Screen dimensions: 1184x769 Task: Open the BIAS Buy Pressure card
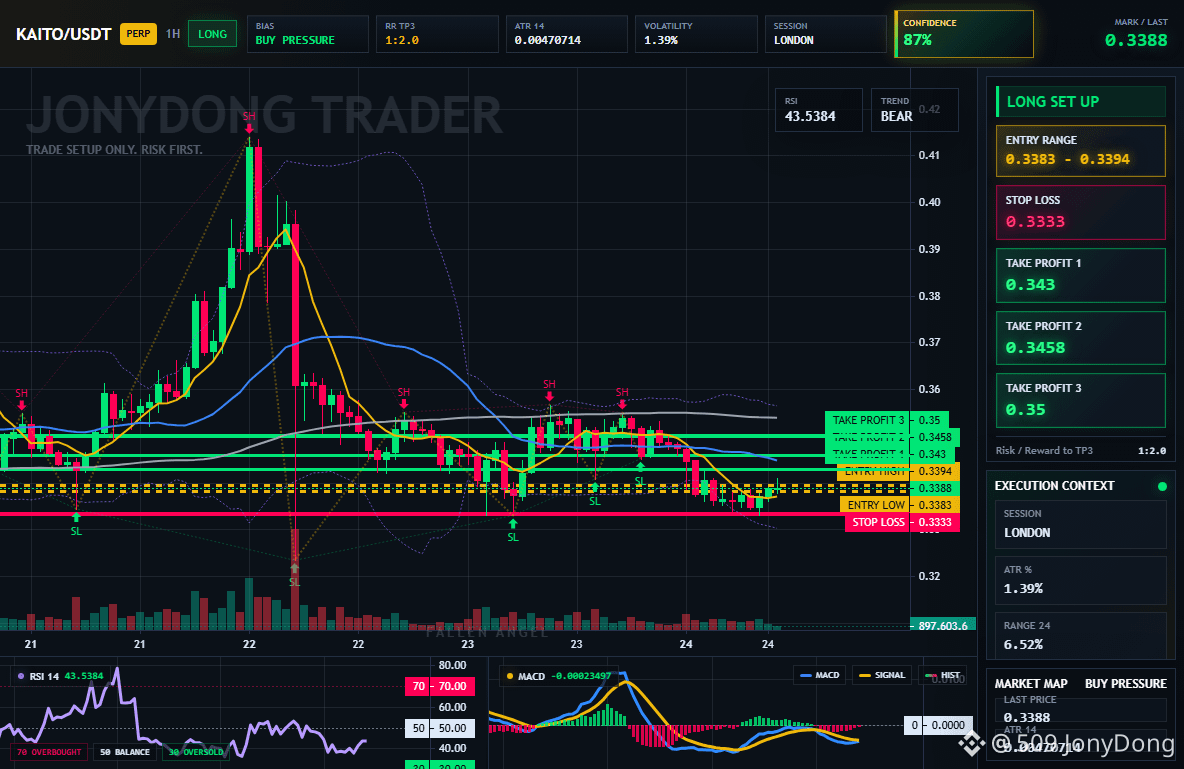coord(307,34)
